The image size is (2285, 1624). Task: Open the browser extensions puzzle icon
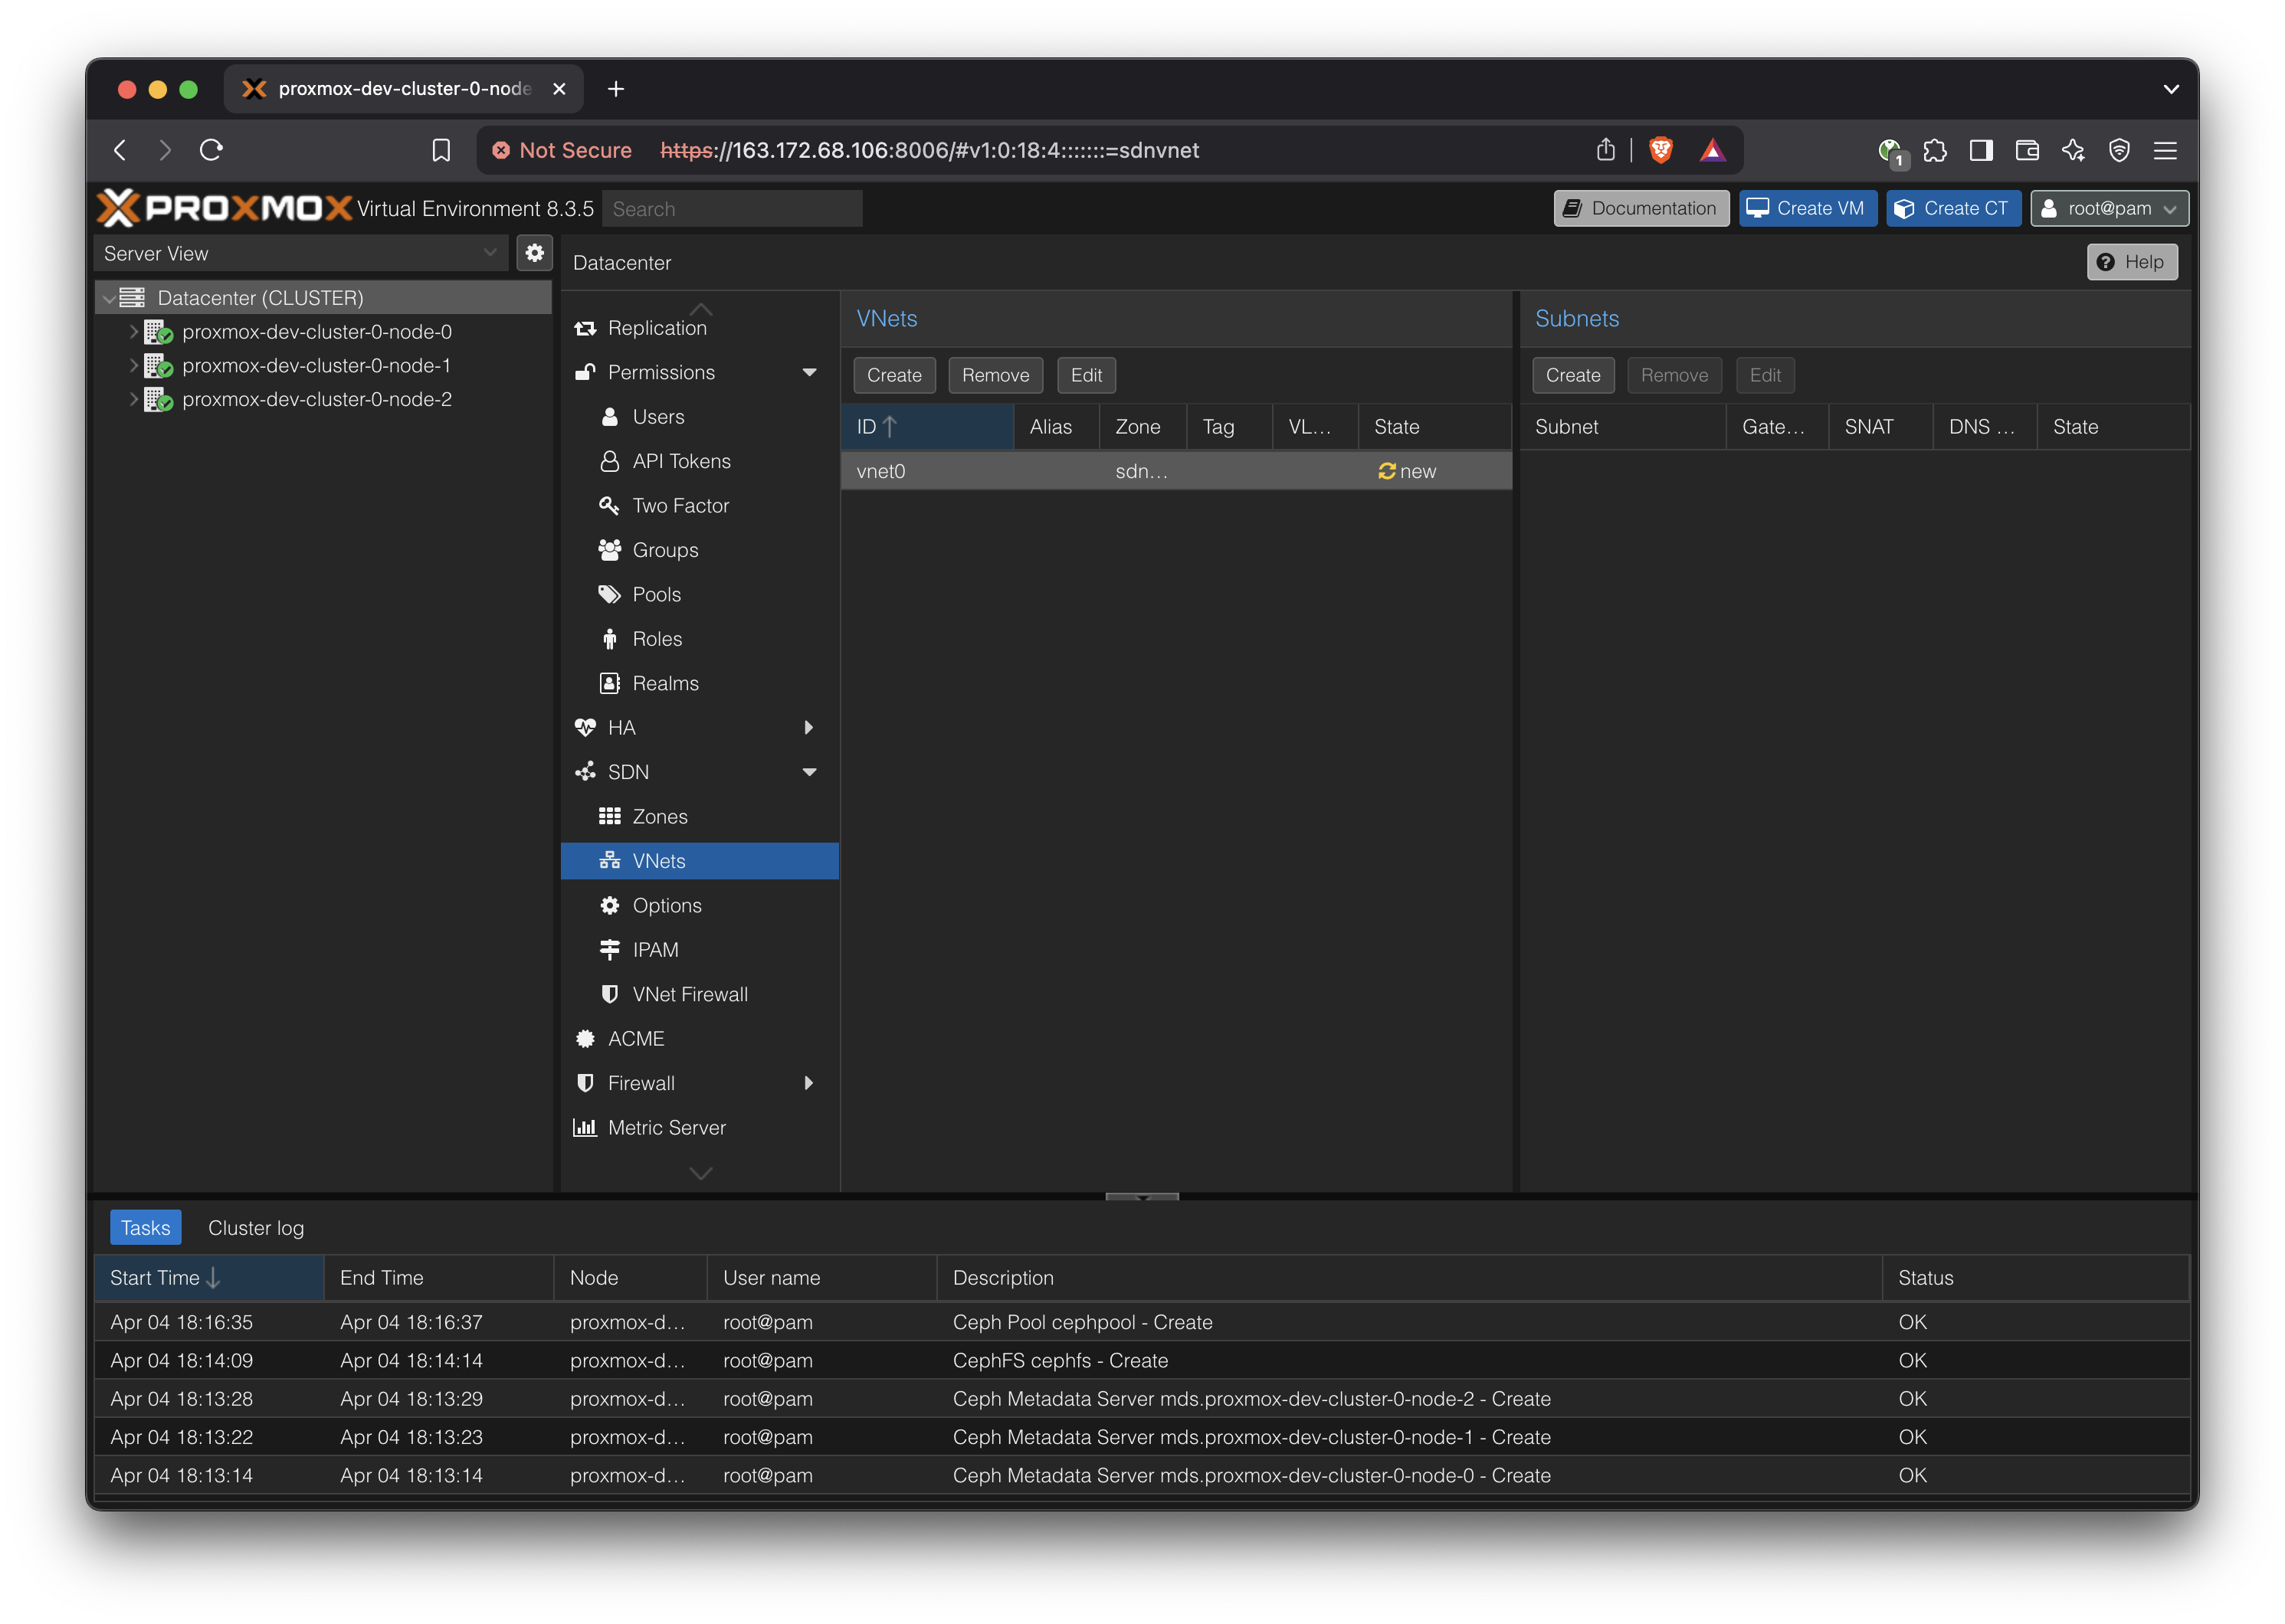pyautogui.click(x=1935, y=150)
